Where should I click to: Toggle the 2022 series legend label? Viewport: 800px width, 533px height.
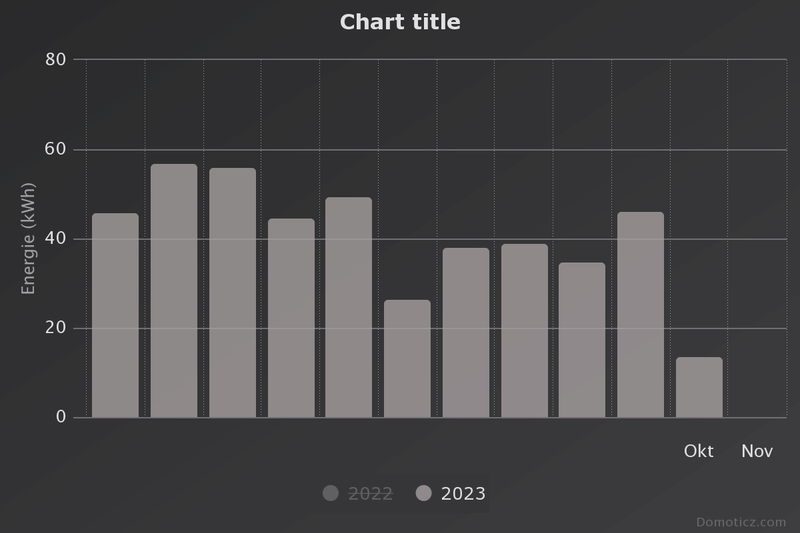click(370, 493)
